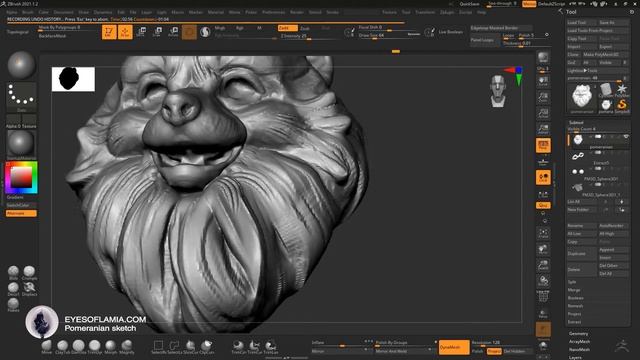Screen dimensions: 640x360
Task: Select the Blob brush on left shelf
Action: point(13,273)
